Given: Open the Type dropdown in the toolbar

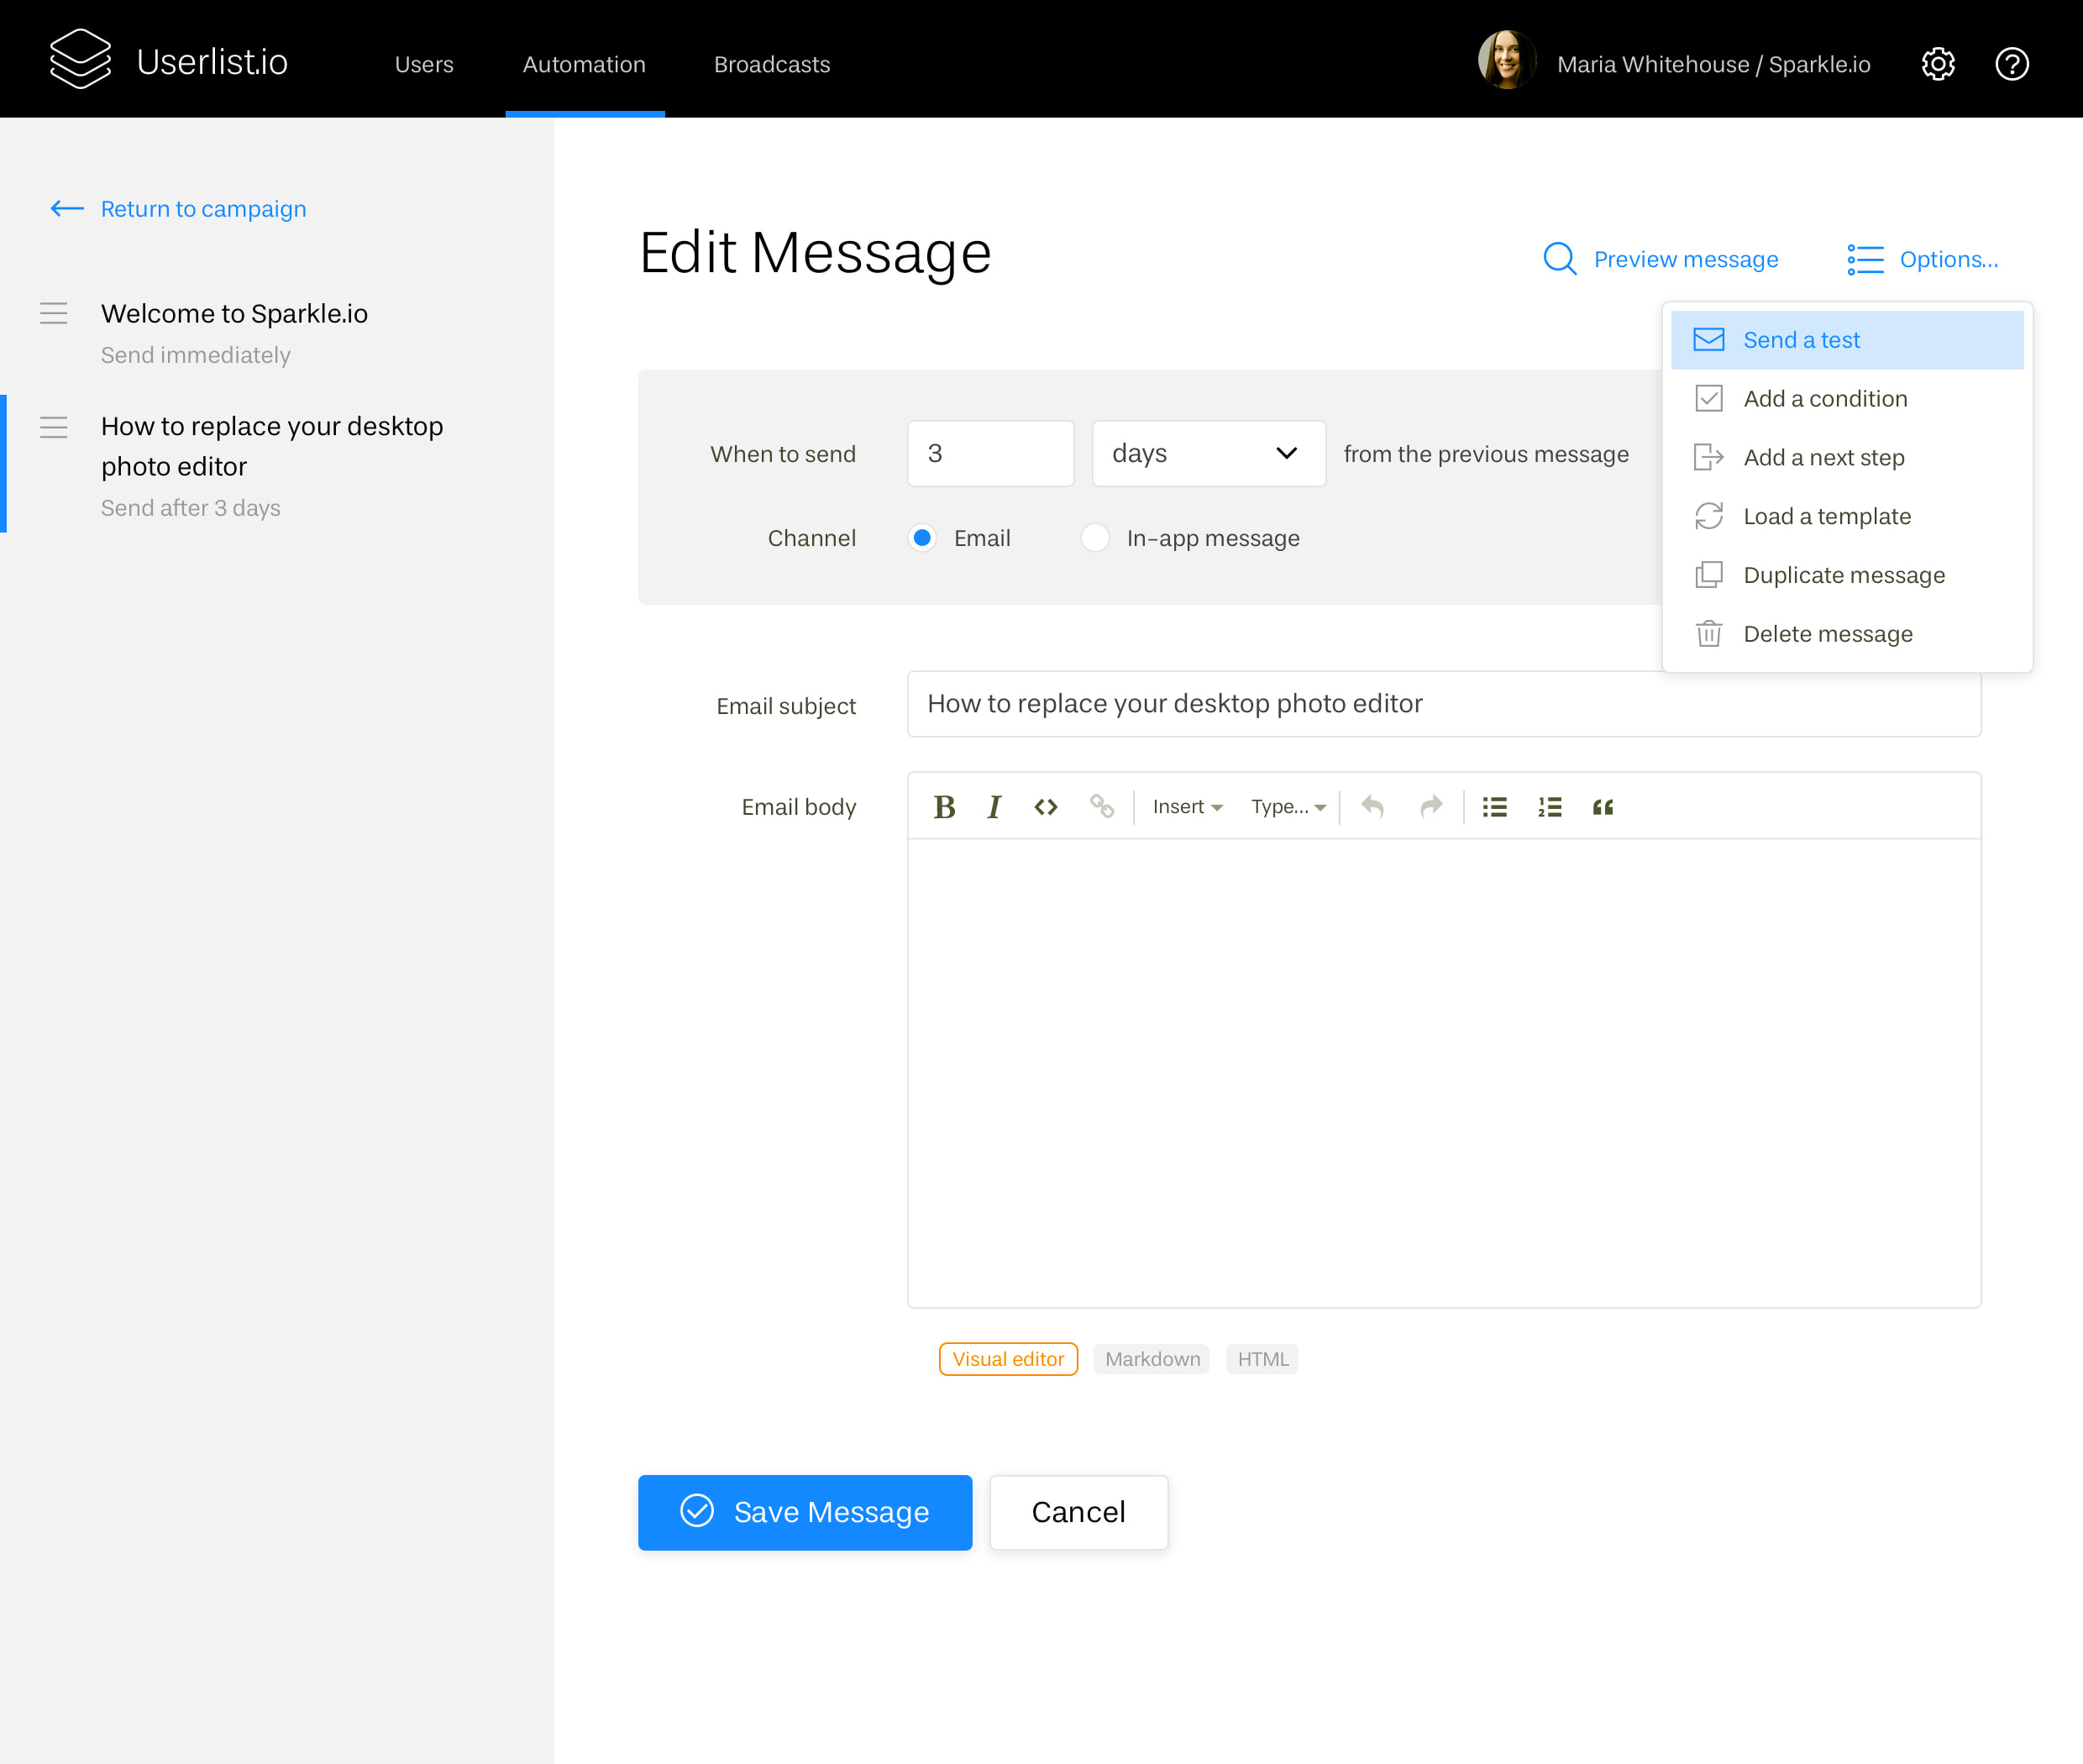Looking at the screenshot, I should (1288, 806).
